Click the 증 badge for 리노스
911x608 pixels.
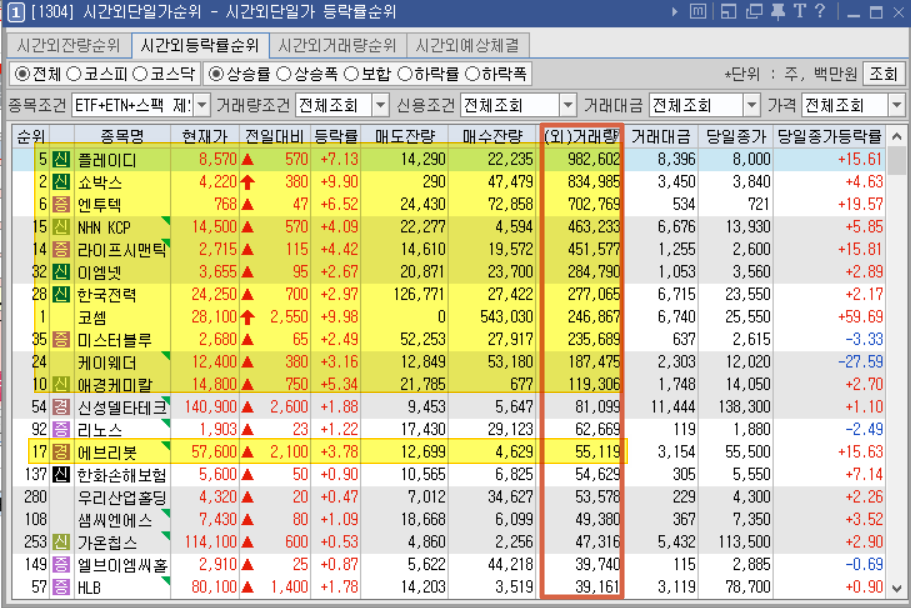pyautogui.click(x=61, y=430)
